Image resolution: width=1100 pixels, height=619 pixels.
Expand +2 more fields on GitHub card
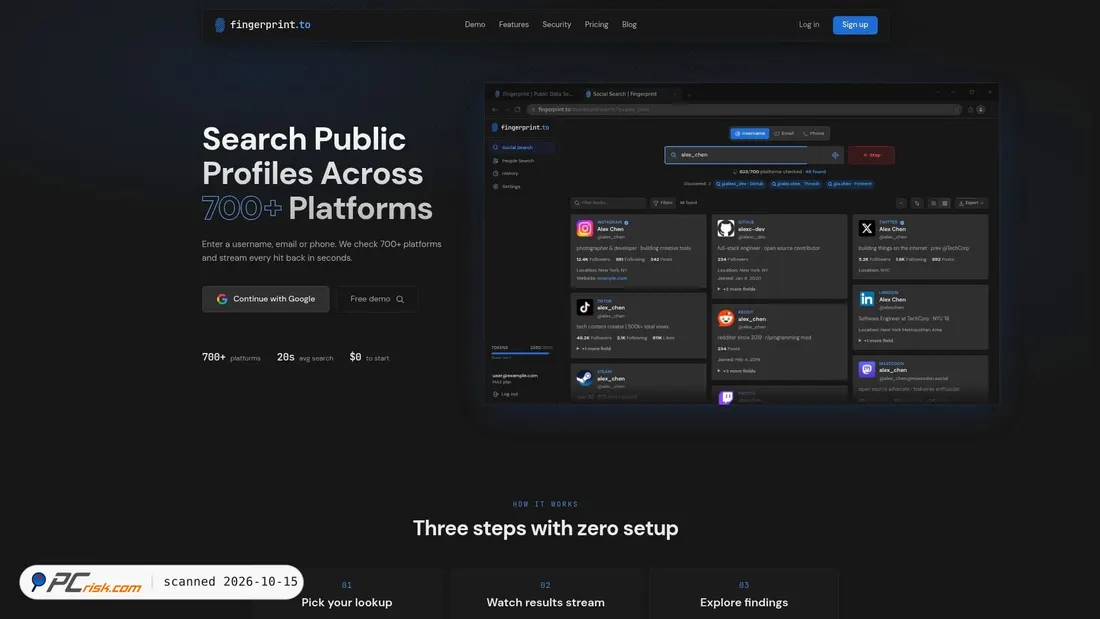click(x=737, y=289)
